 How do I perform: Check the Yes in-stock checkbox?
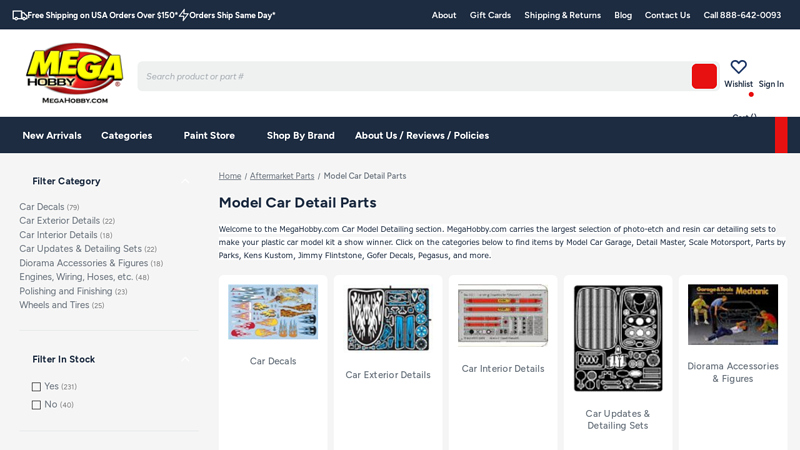coord(36,387)
